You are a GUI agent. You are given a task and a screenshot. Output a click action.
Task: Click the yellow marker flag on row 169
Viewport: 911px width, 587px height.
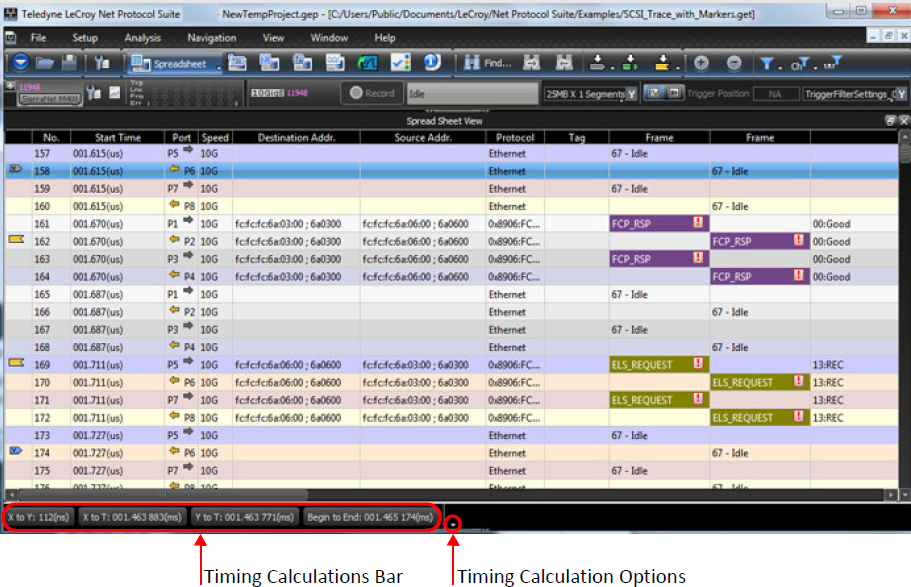click(x=16, y=363)
